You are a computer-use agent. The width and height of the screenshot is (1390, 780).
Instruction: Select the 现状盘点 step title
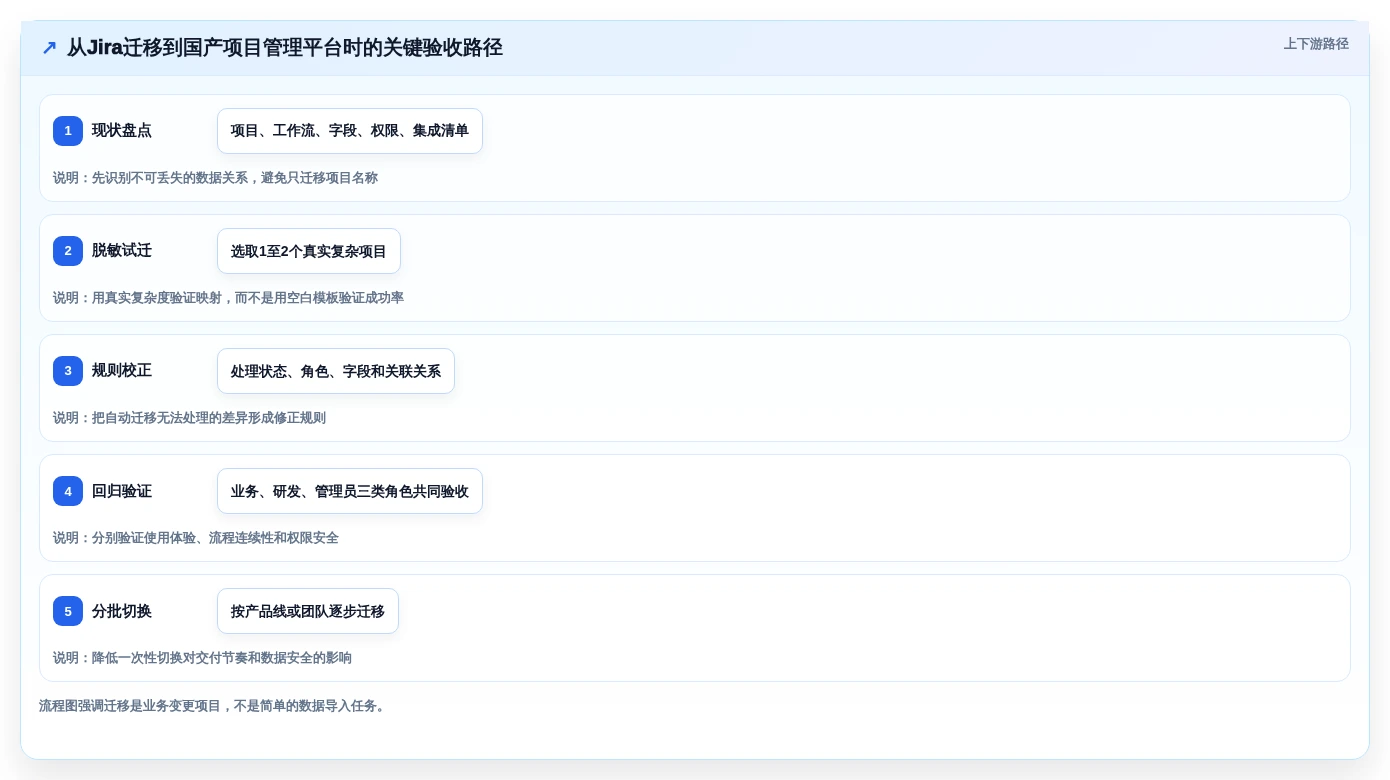[122, 131]
